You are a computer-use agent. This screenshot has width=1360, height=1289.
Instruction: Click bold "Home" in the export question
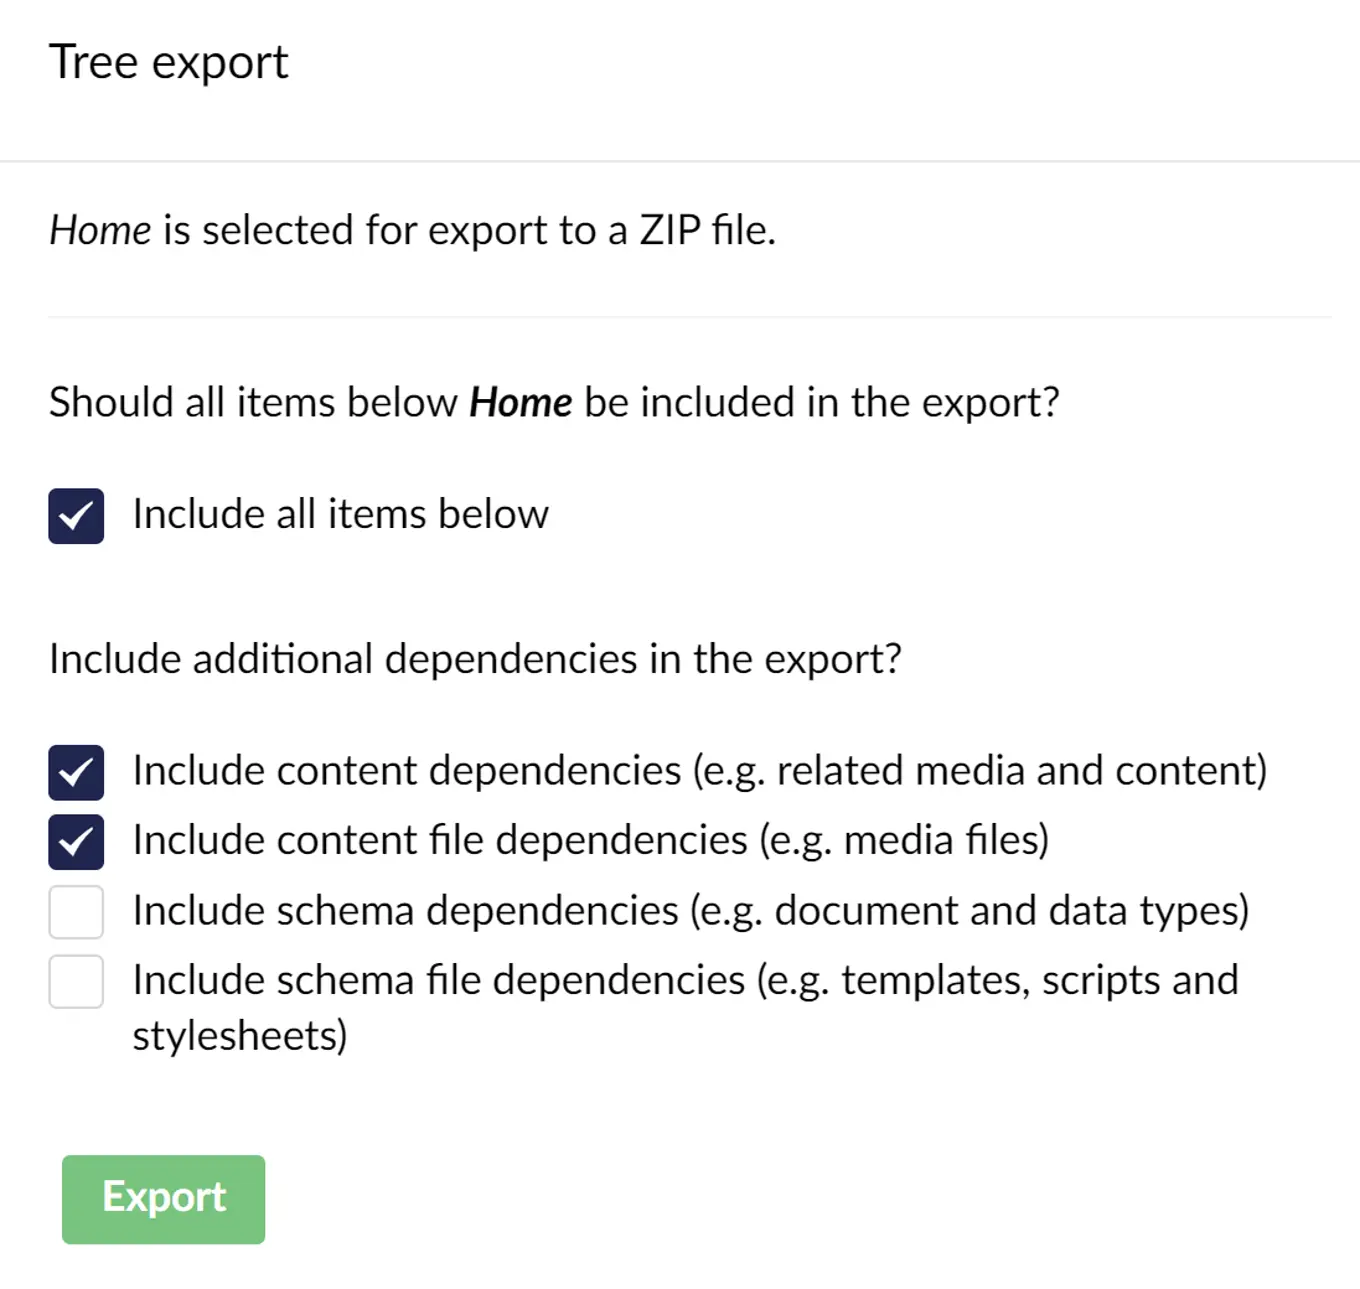point(521,403)
